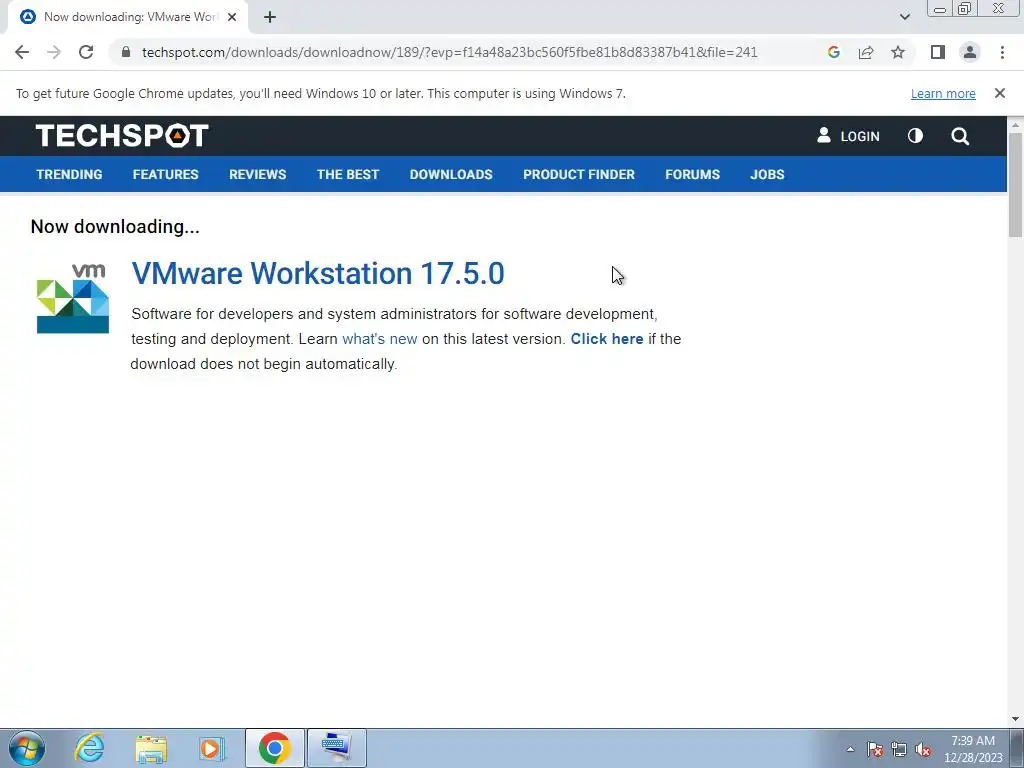The width and height of the screenshot is (1024, 768).
Task: Open the REVIEWS menu
Action: (x=257, y=174)
